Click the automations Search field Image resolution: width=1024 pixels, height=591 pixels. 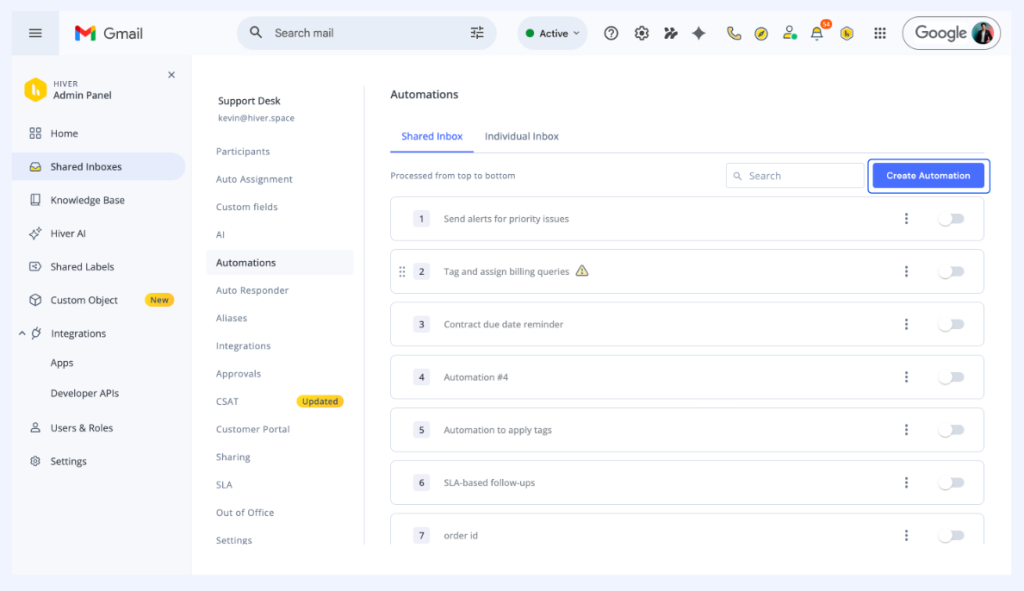pos(795,176)
